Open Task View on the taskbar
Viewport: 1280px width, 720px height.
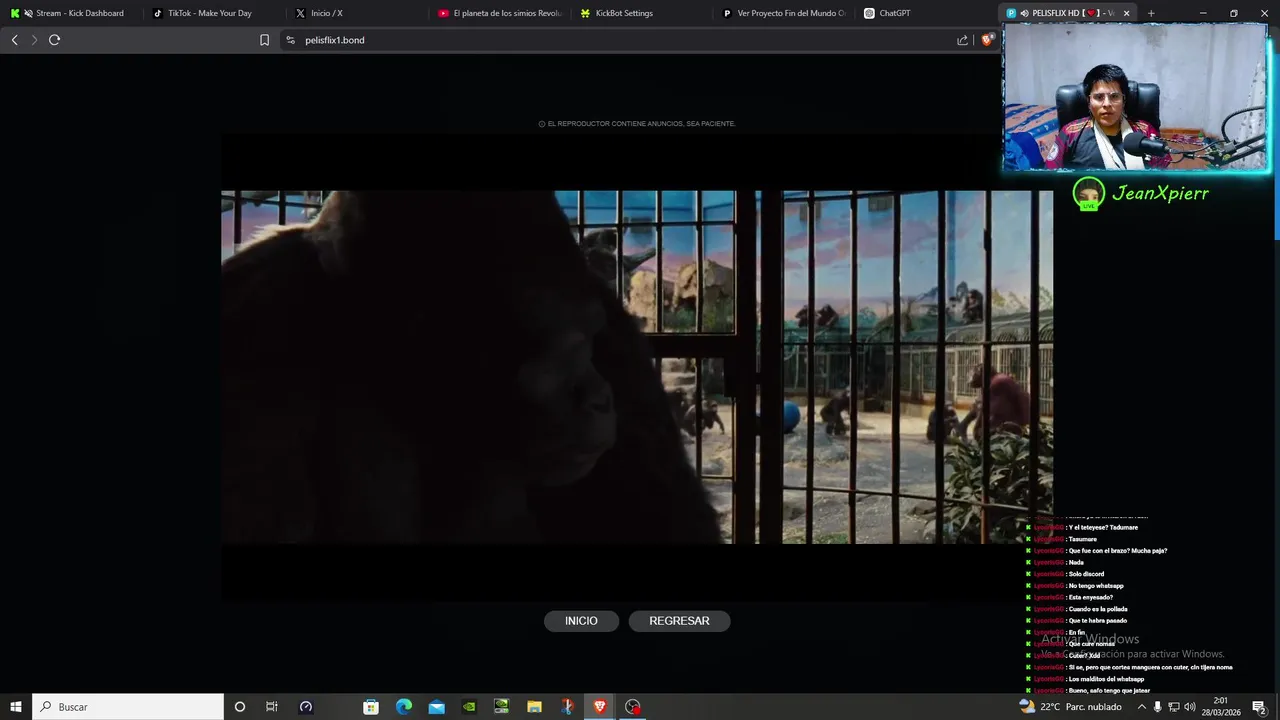(x=271, y=707)
